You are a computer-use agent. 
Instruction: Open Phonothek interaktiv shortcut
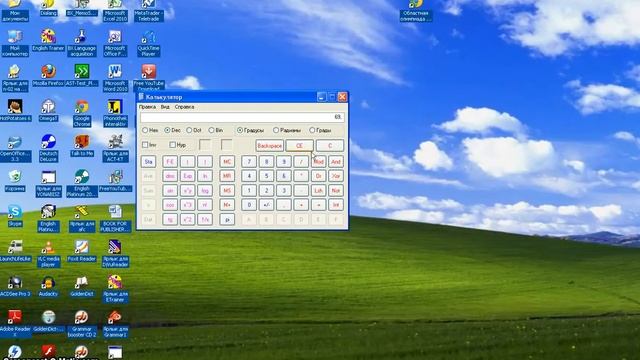[115, 113]
